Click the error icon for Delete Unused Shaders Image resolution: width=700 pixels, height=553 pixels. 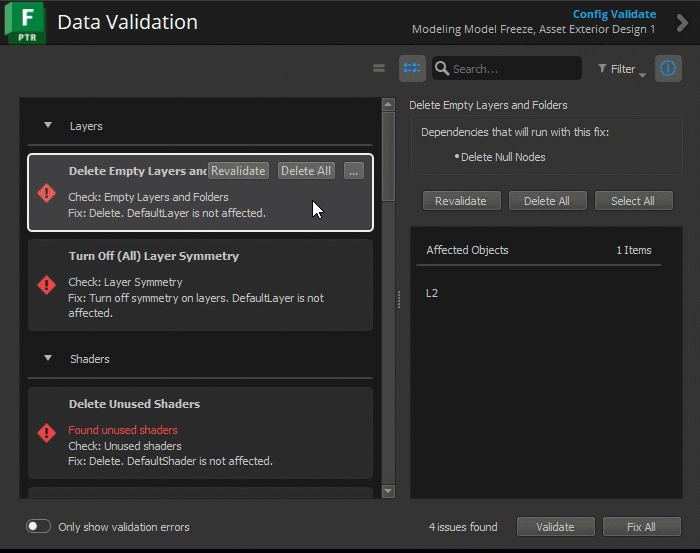(x=46, y=432)
